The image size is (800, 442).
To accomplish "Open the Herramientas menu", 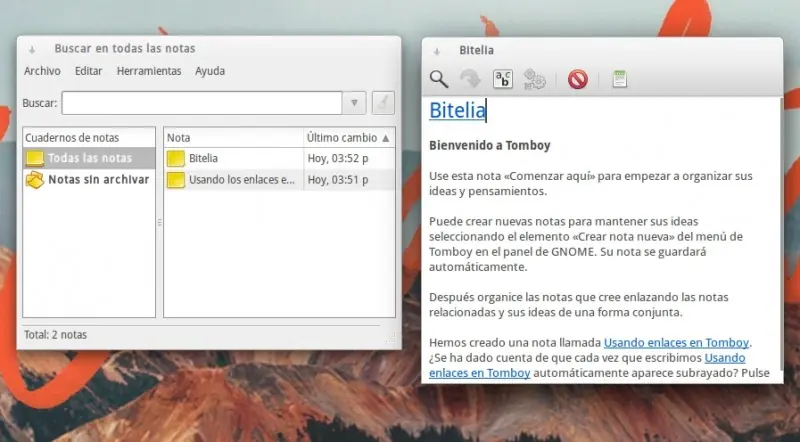I will (149, 71).
